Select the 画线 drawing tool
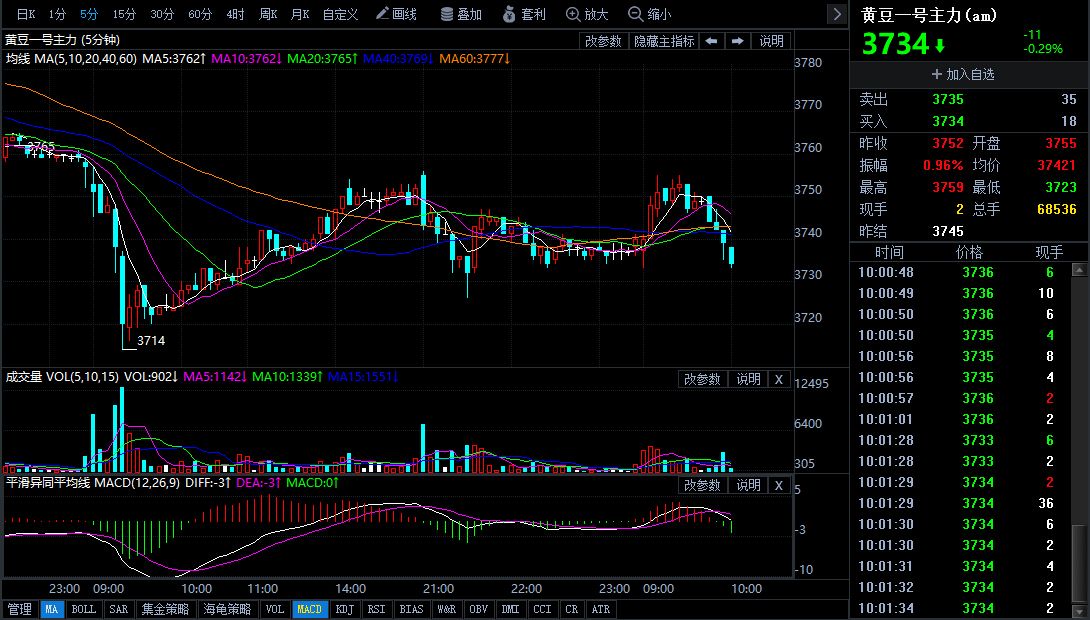This screenshot has width=1090, height=620. point(396,14)
